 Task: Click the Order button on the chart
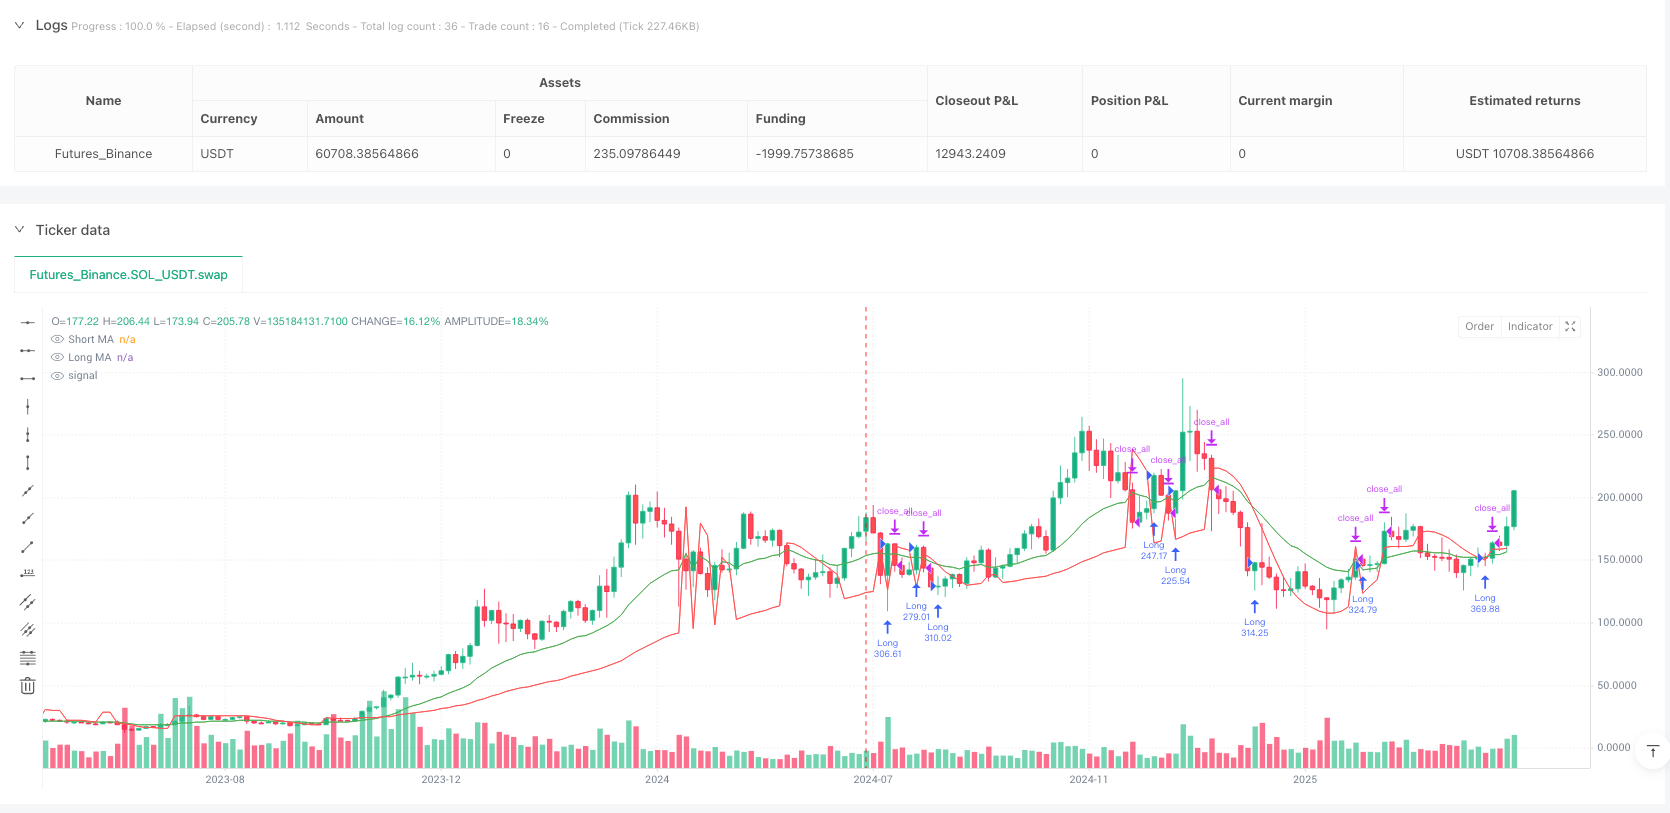(1479, 327)
